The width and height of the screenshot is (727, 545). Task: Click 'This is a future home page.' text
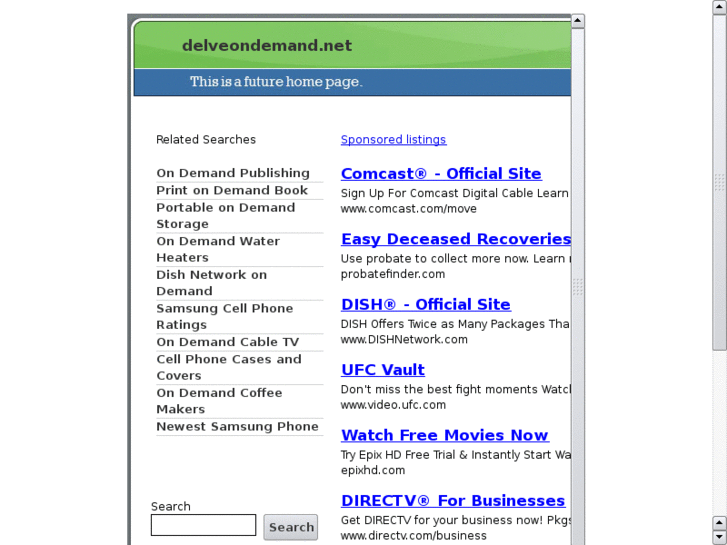pyautogui.click(x=276, y=82)
